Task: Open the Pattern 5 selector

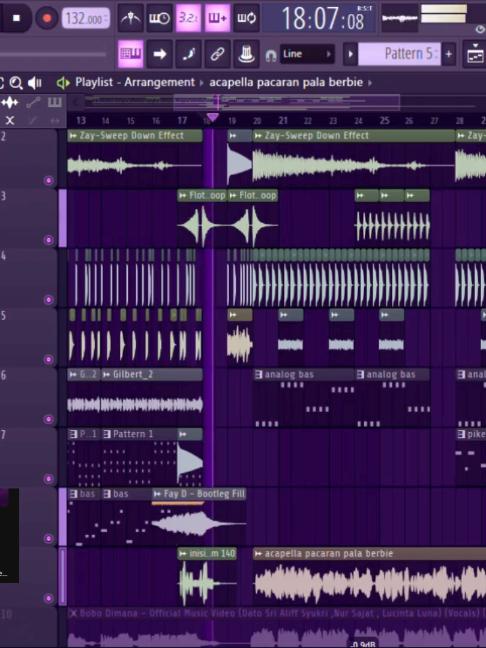Action: click(399, 54)
